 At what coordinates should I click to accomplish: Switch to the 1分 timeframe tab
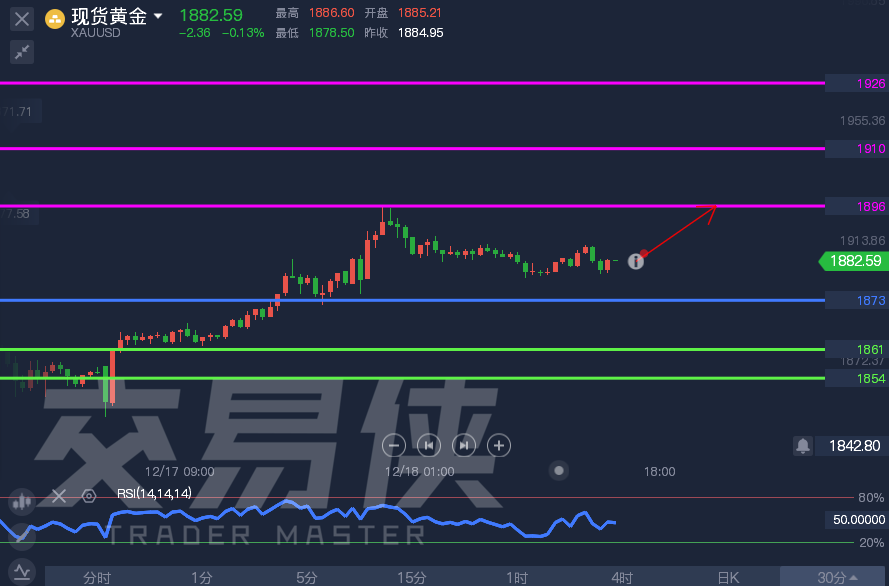(x=201, y=577)
